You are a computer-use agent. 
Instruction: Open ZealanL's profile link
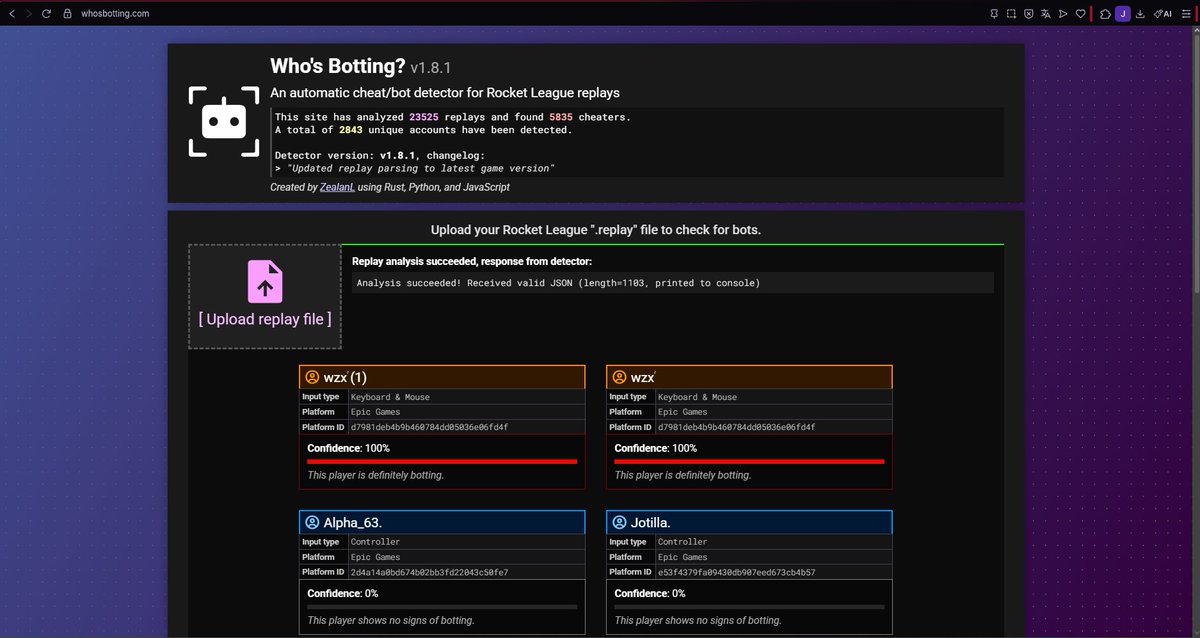tap(337, 186)
